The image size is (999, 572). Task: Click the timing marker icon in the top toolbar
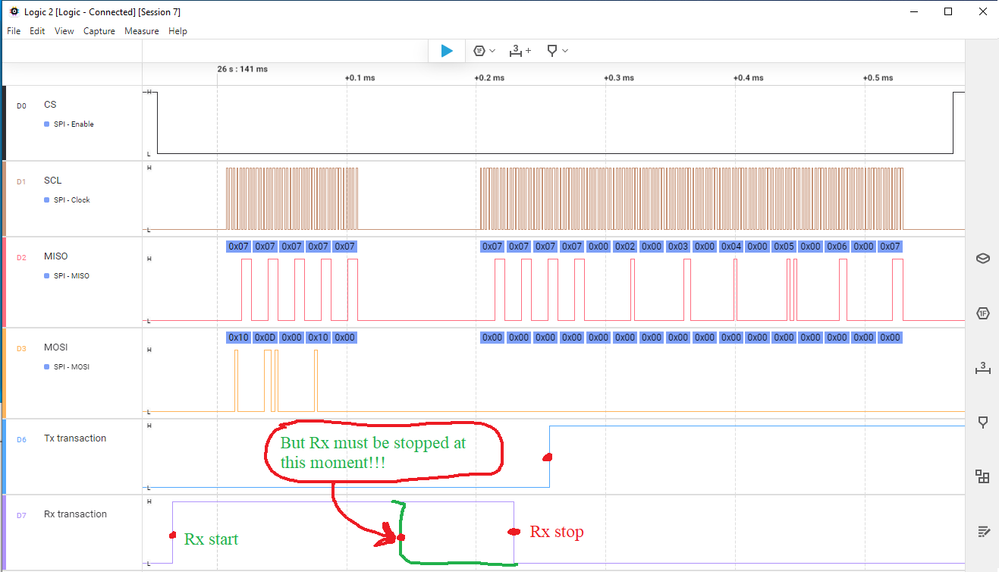[x=552, y=51]
